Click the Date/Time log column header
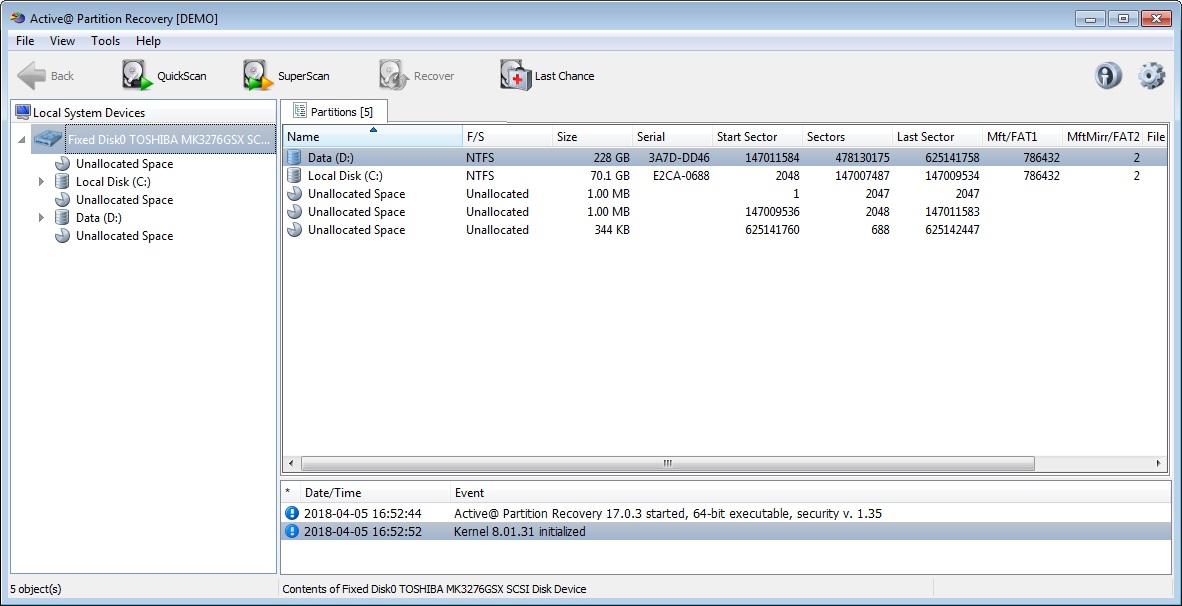 click(375, 493)
